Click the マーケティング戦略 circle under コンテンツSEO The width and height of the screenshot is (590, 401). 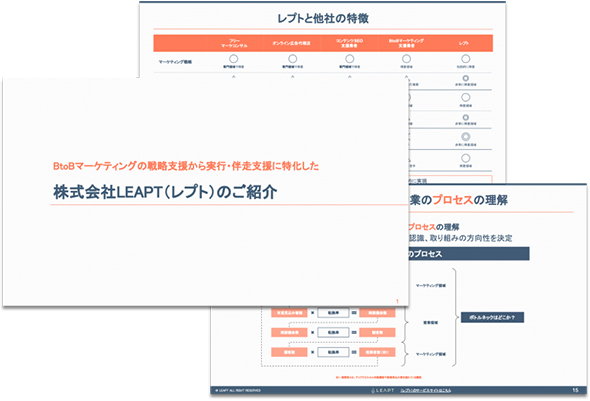pyautogui.click(x=350, y=59)
